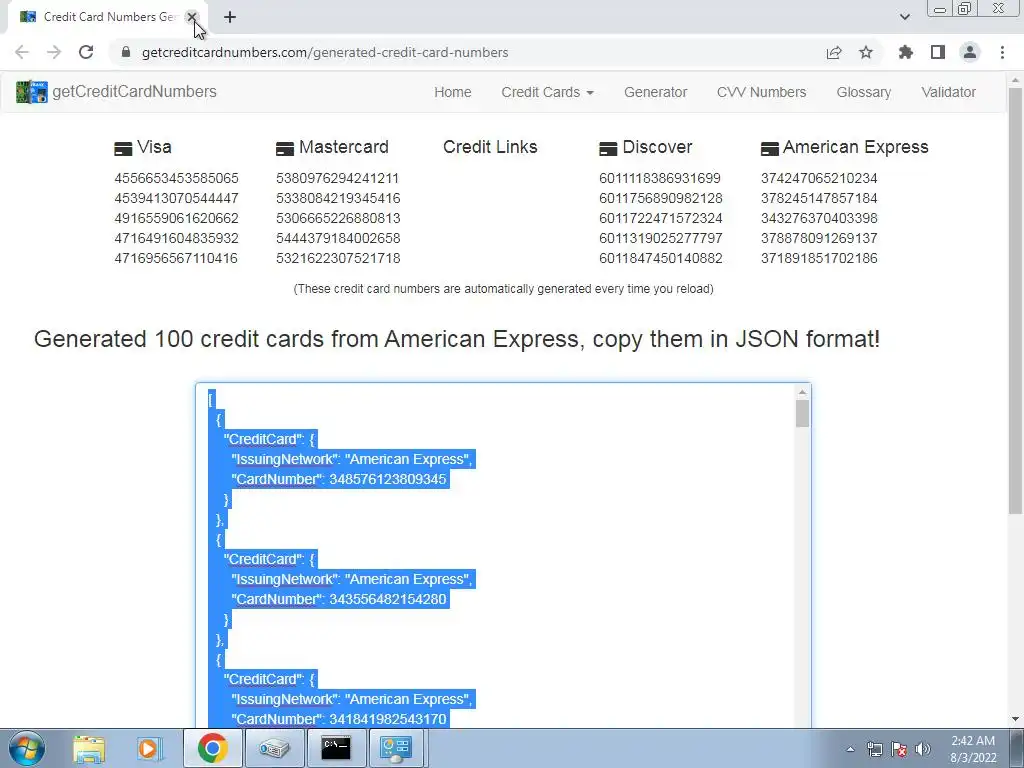The image size is (1024, 768).
Task: Open Glossary nav page
Action: point(863,92)
